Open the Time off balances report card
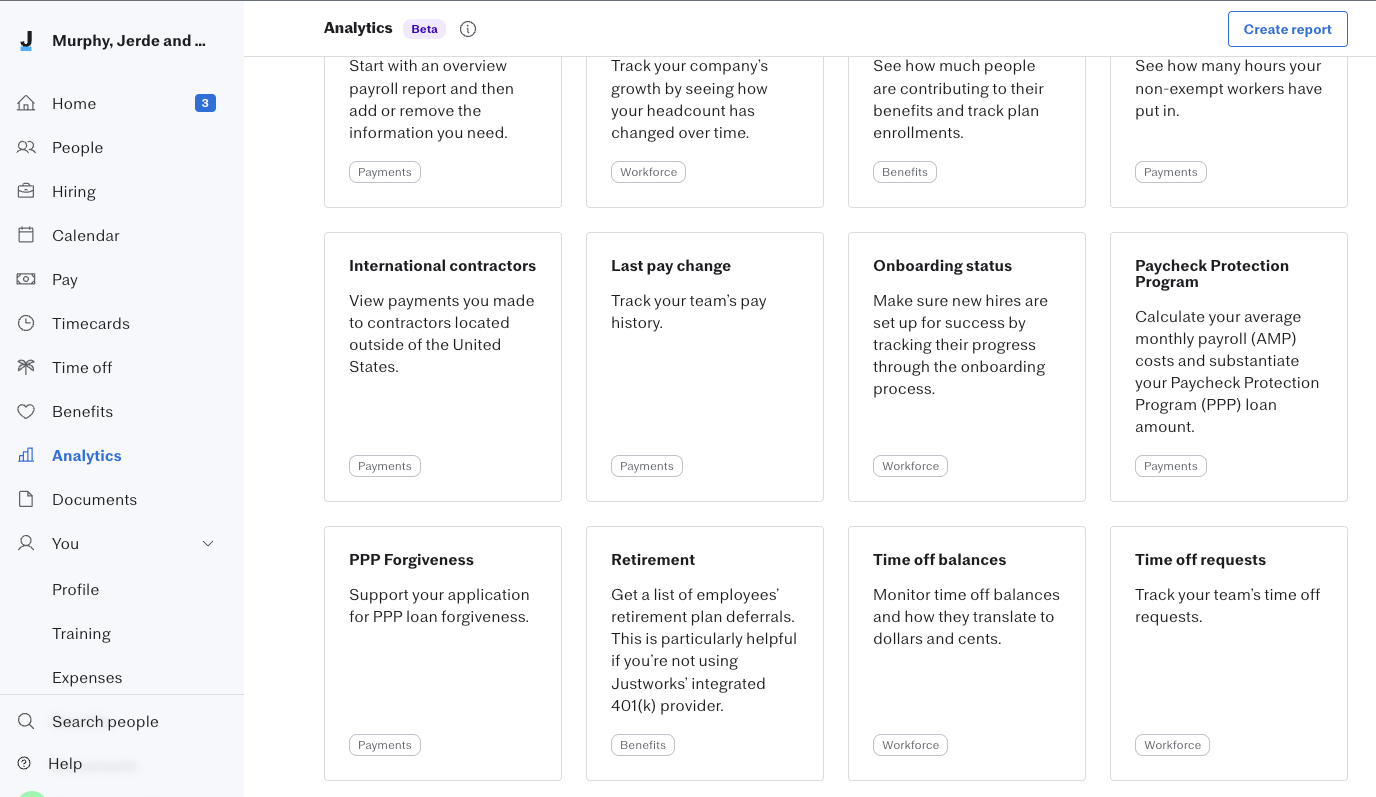The width and height of the screenshot is (1376, 797). pyautogui.click(x=967, y=653)
